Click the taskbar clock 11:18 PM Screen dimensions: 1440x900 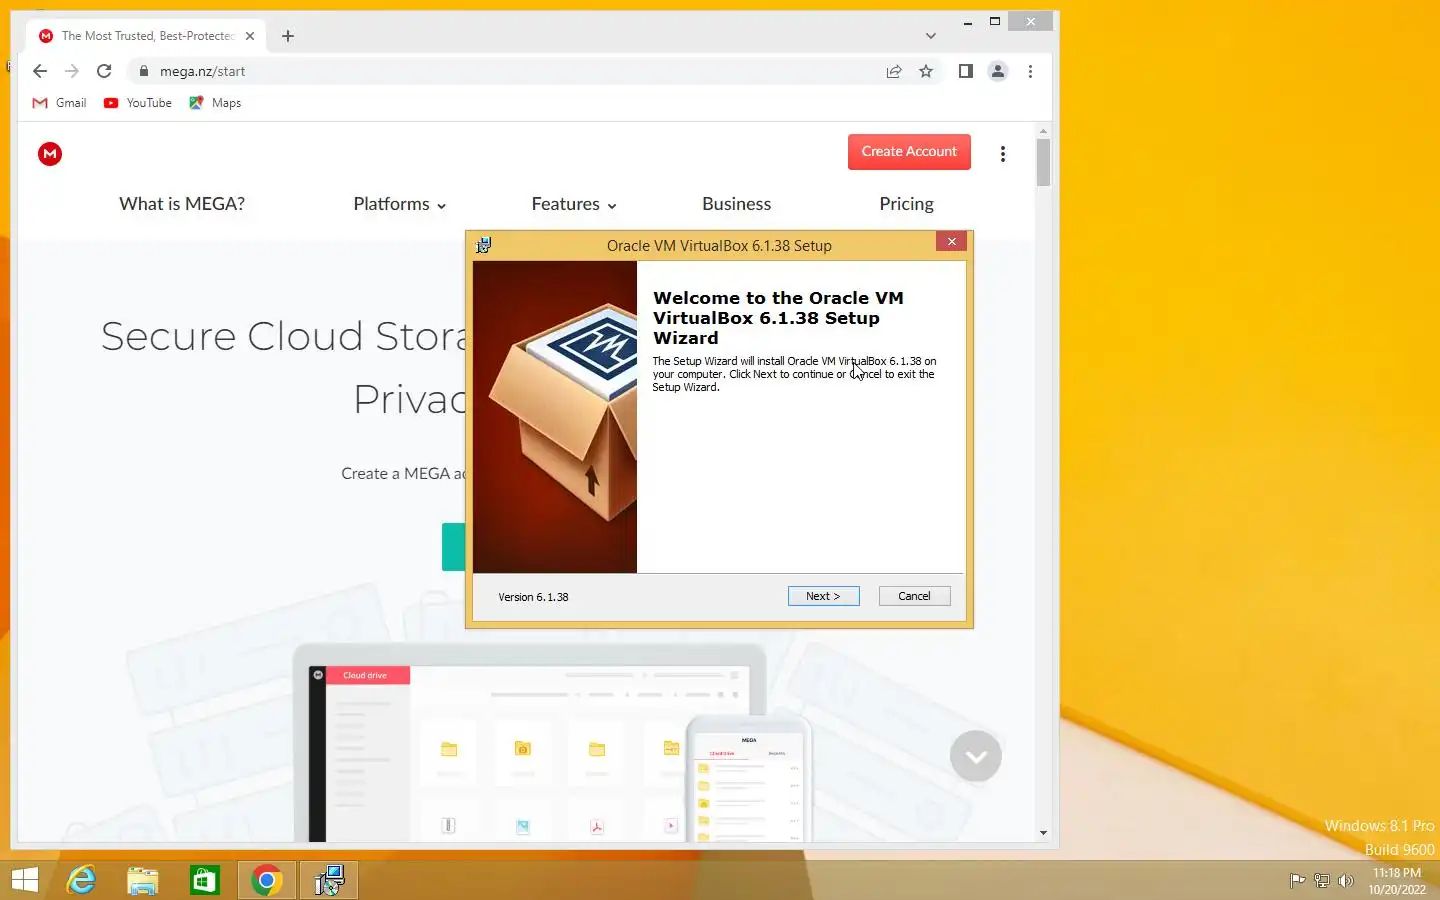tap(1397, 873)
